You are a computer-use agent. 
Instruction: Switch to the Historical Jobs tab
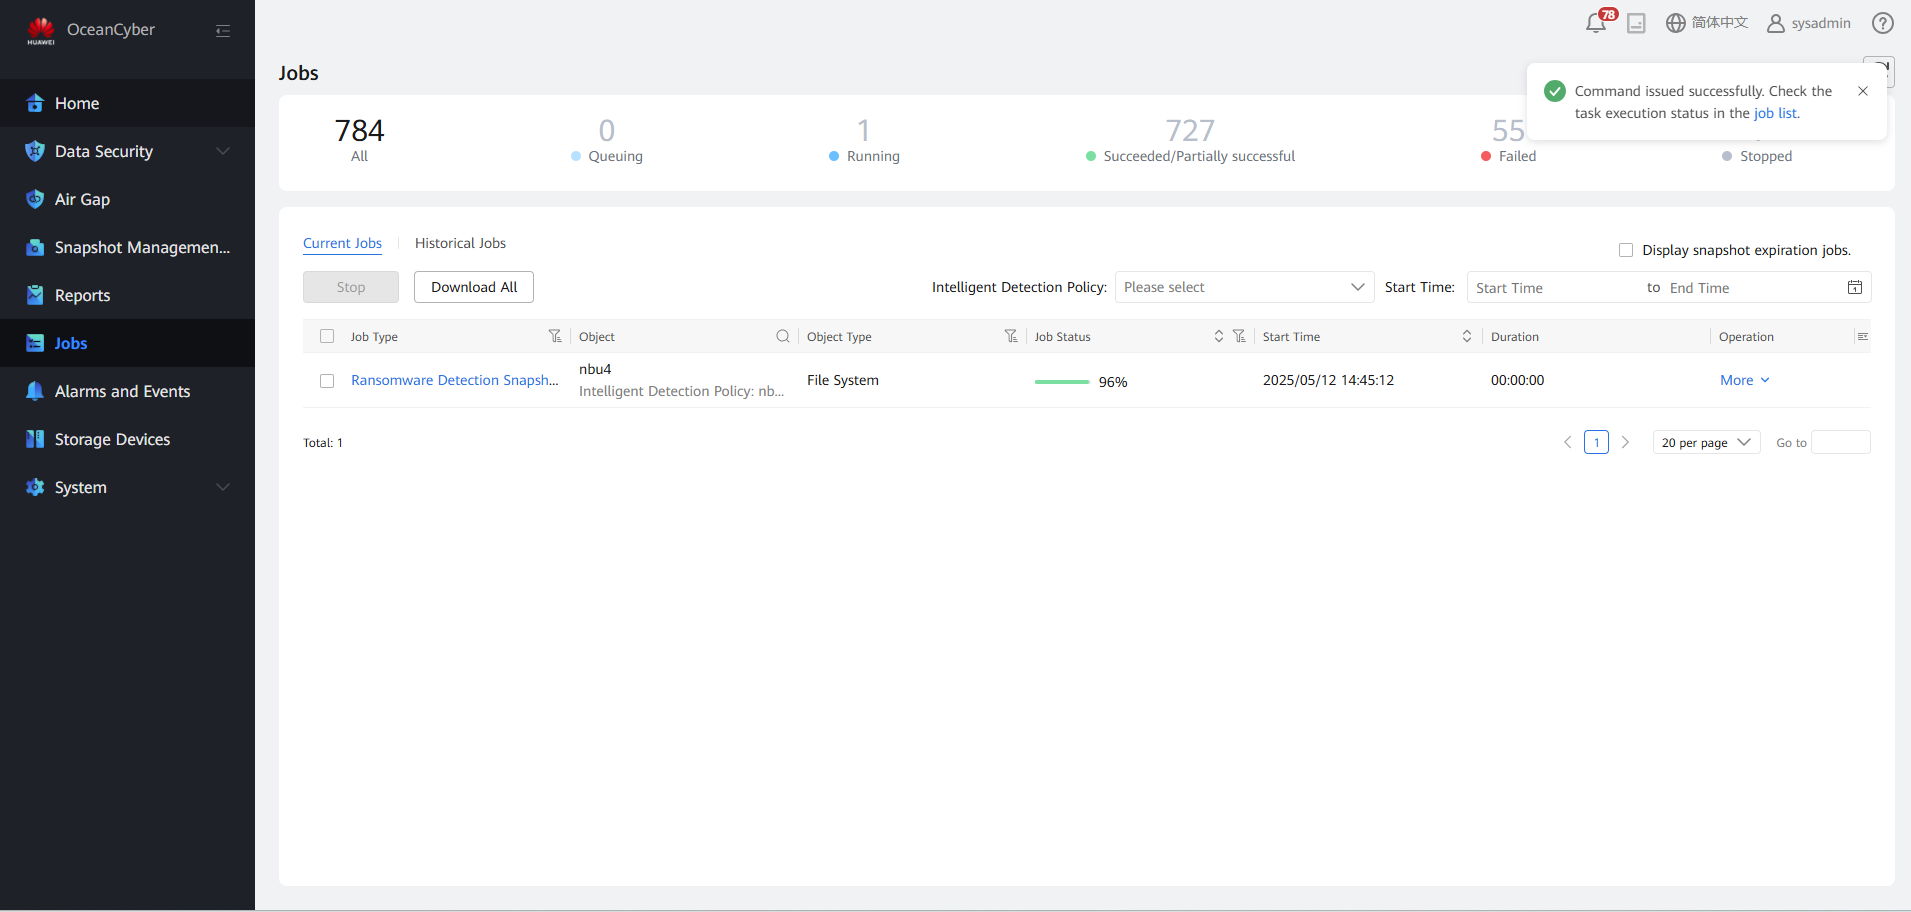pyautogui.click(x=460, y=243)
